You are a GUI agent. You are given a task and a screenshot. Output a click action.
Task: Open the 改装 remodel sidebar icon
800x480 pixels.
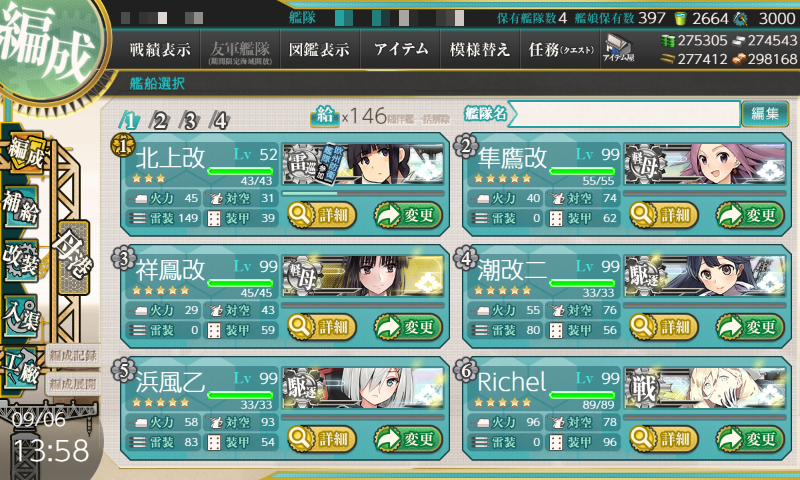(x=21, y=262)
